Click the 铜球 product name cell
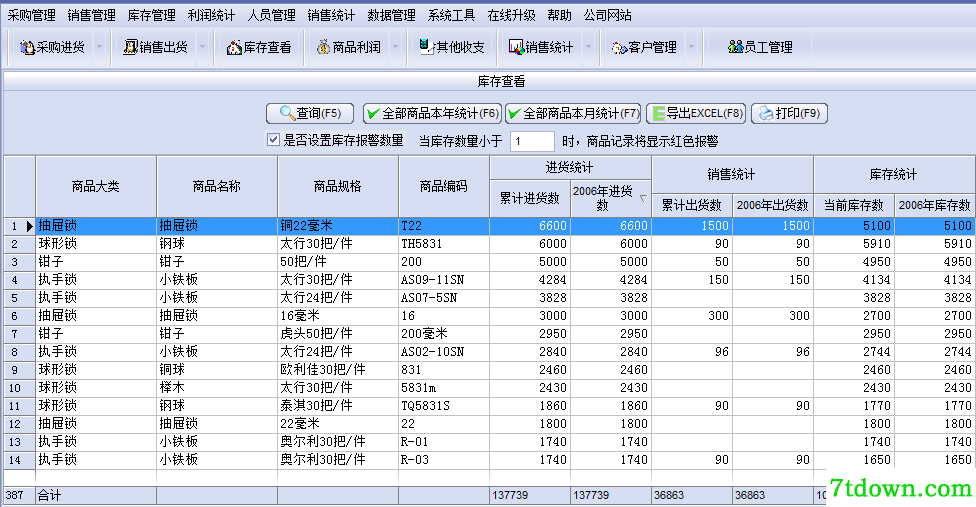The image size is (976, 507). (217, 370)
